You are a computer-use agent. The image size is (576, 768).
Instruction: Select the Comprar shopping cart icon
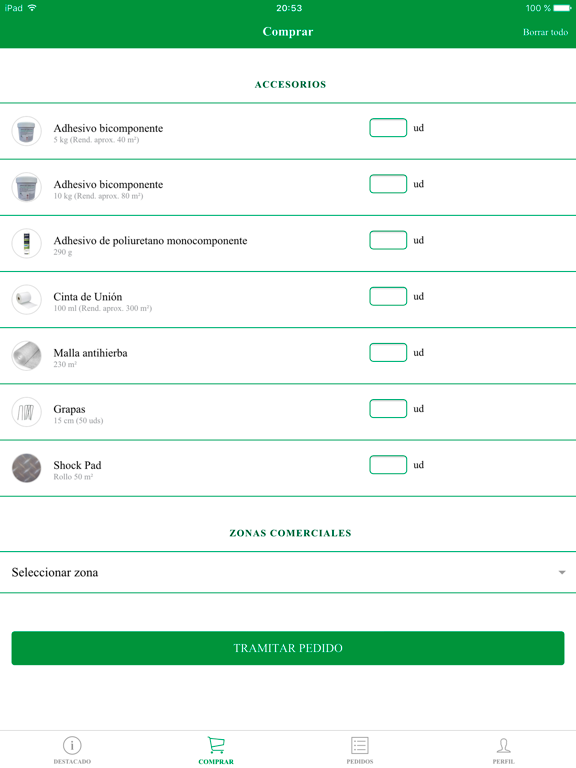(x=216, y=744)
